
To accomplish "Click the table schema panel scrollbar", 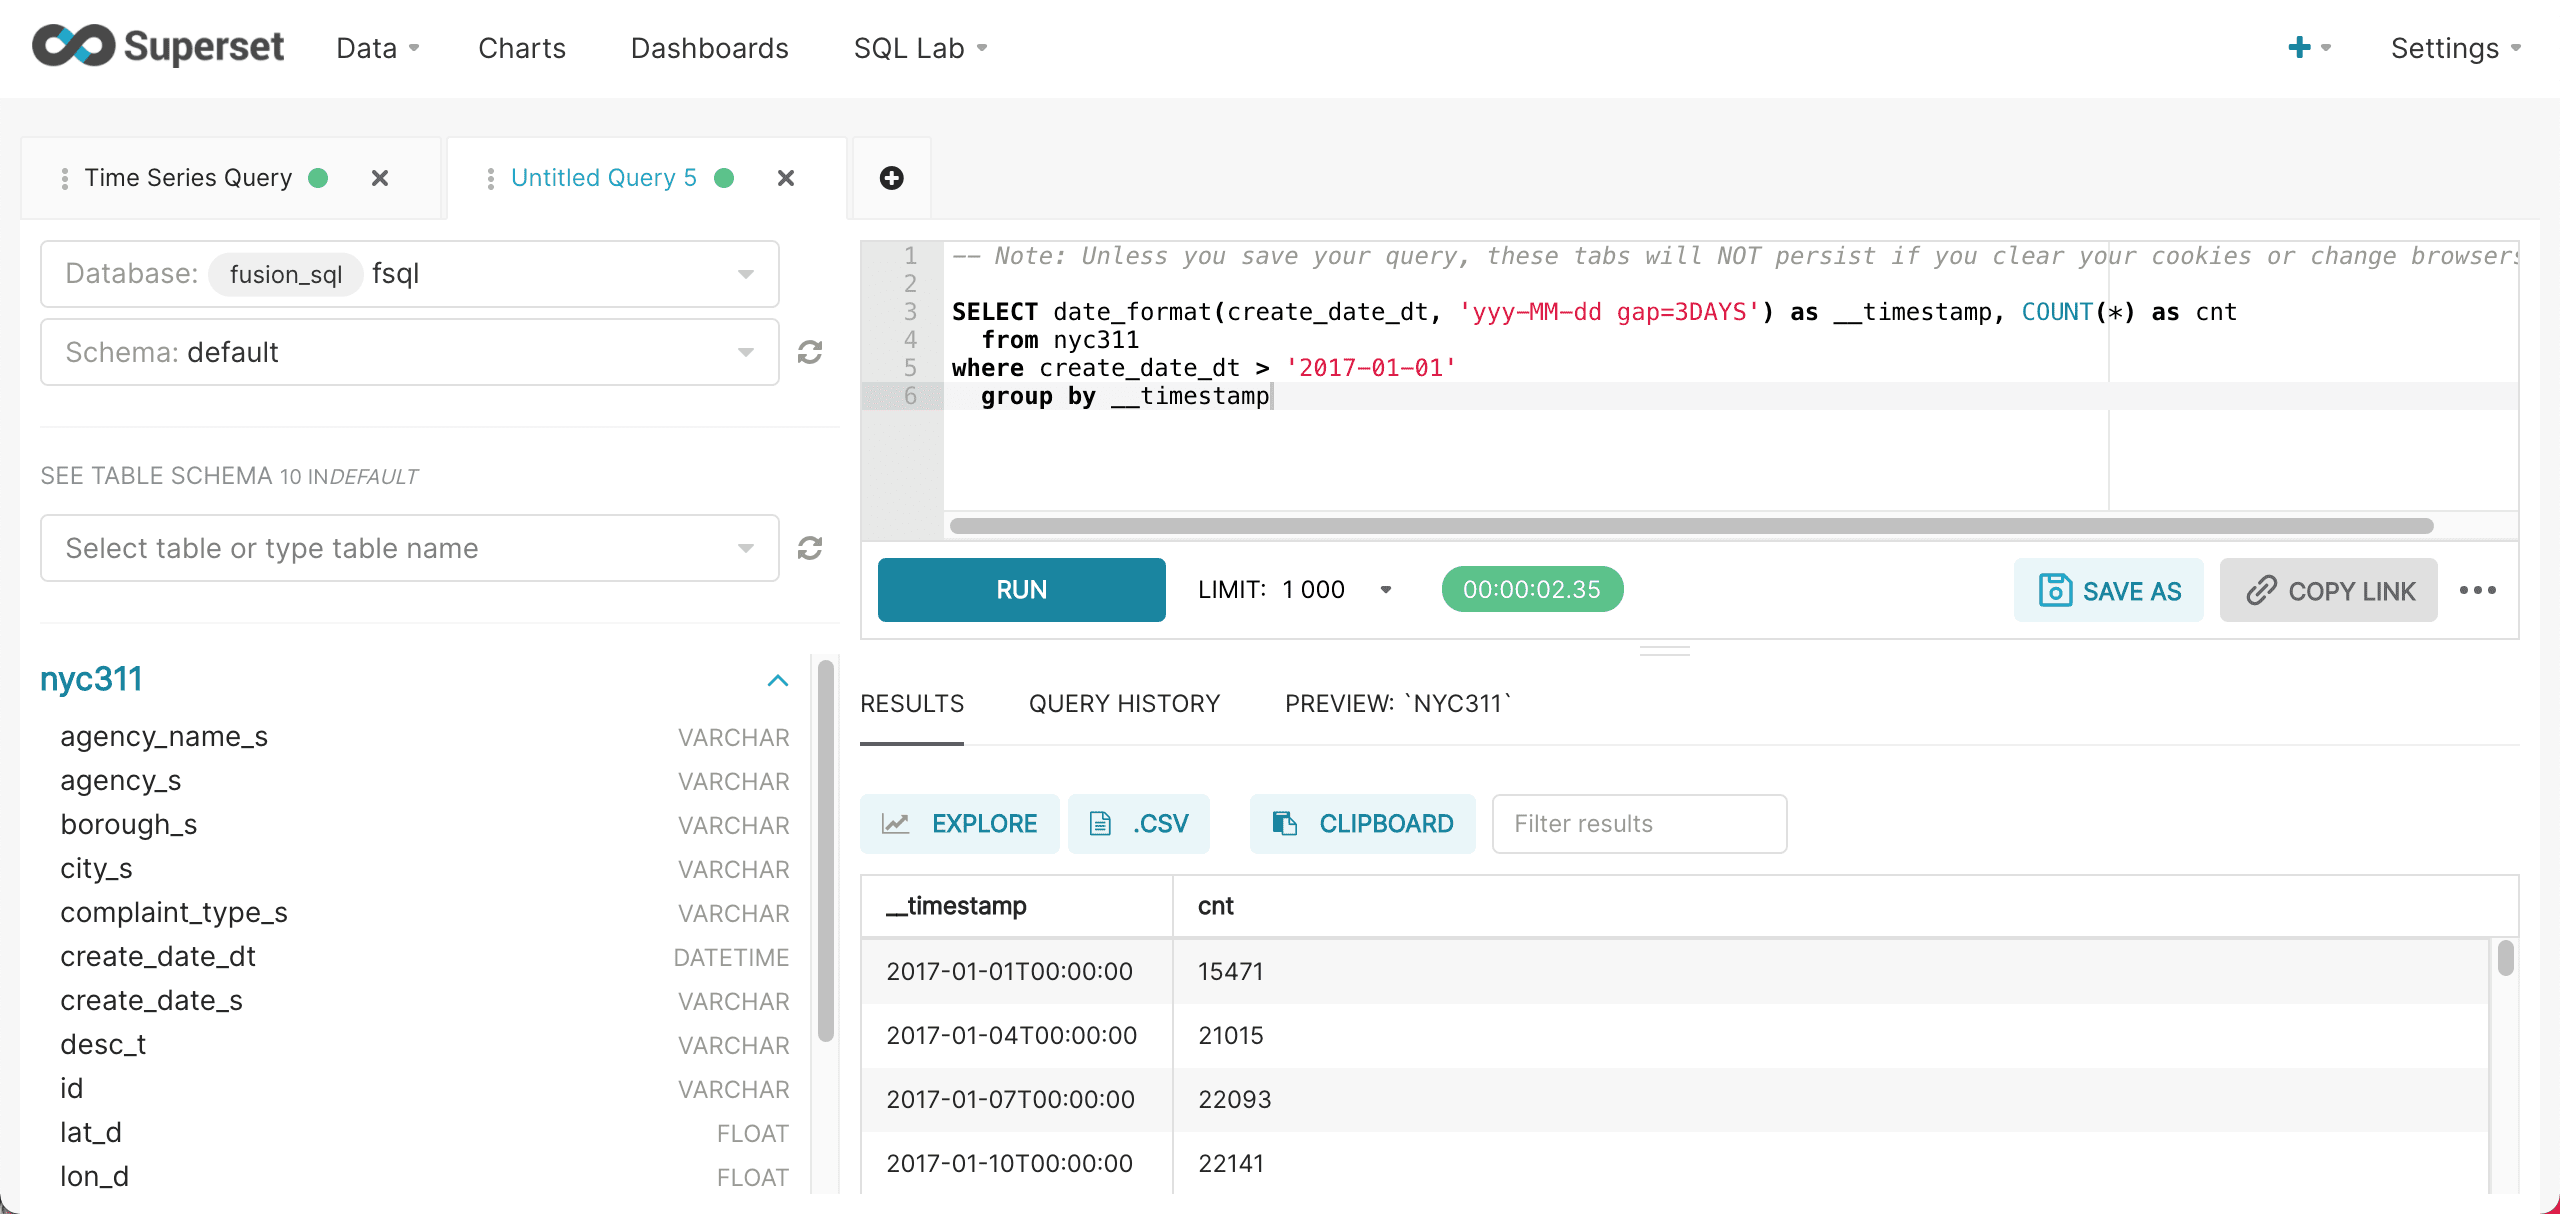I will pos(825,850).
